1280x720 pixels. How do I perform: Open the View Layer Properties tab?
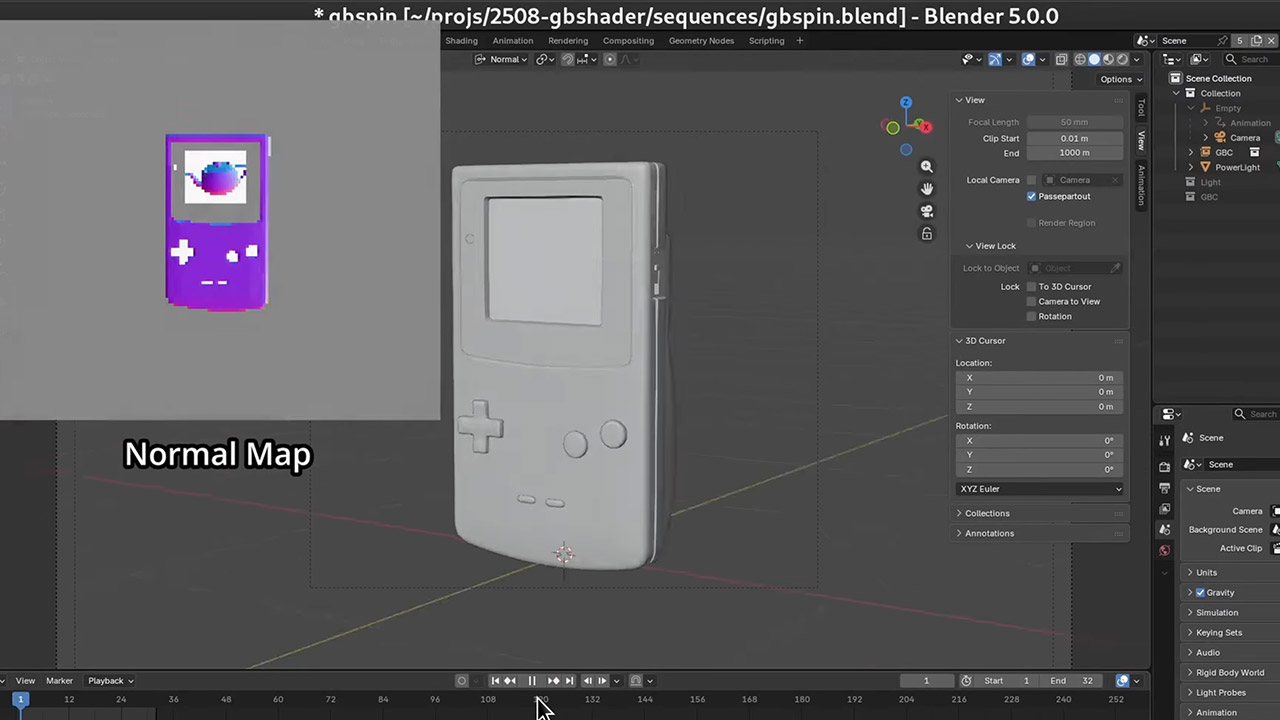tap(1164, 507)
